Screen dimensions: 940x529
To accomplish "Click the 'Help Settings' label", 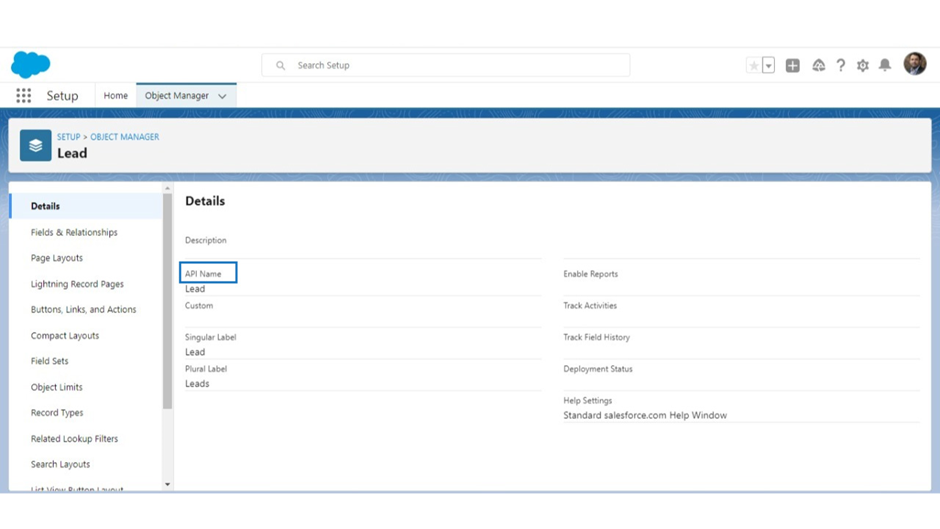I will (x=588, y=400).
